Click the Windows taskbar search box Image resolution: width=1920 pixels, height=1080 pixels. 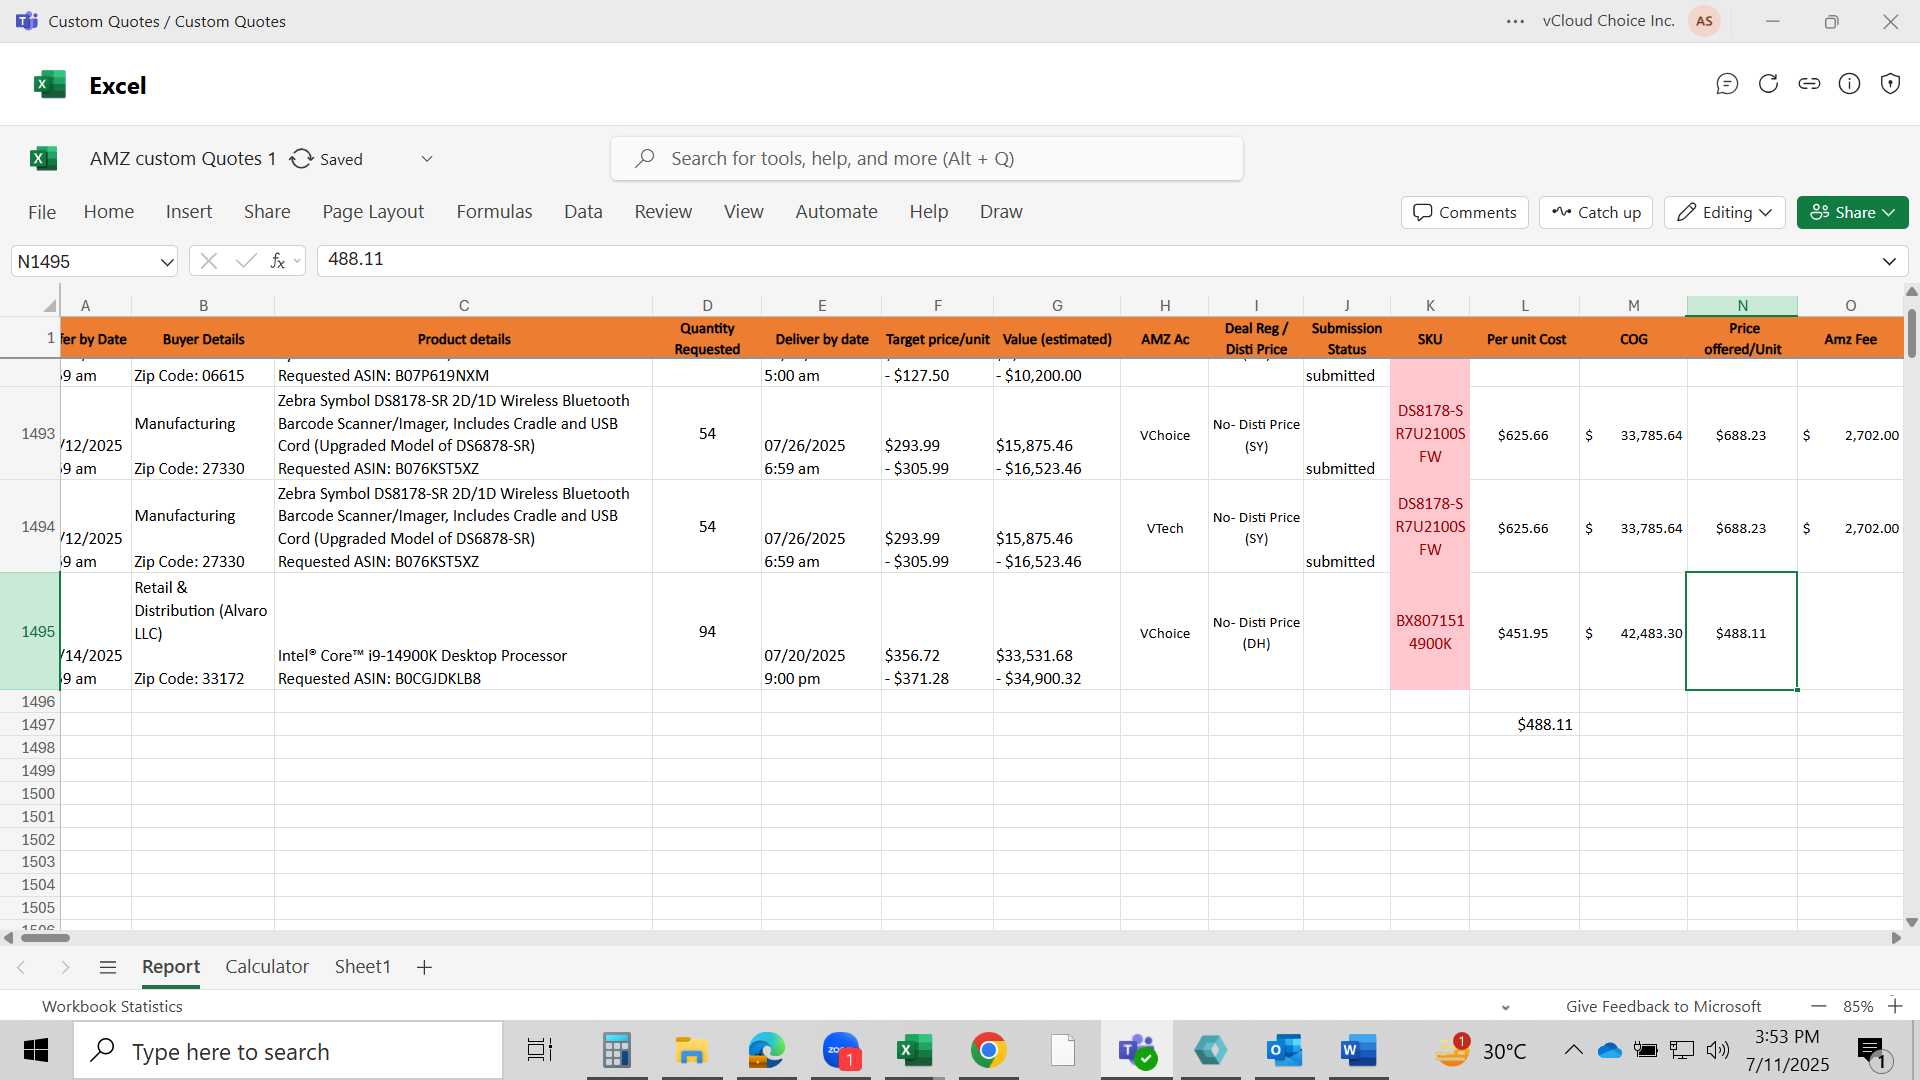pyautogui.click(x=288, y=1051)
